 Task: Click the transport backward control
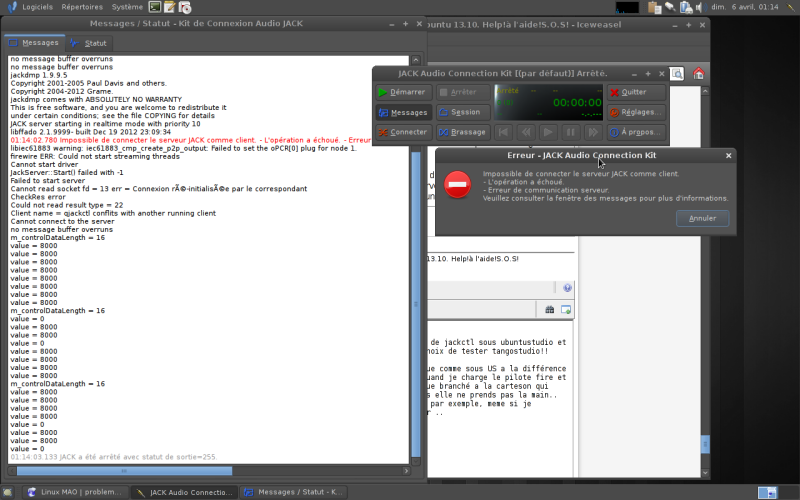pyautogui.click(x=526, y=132)
